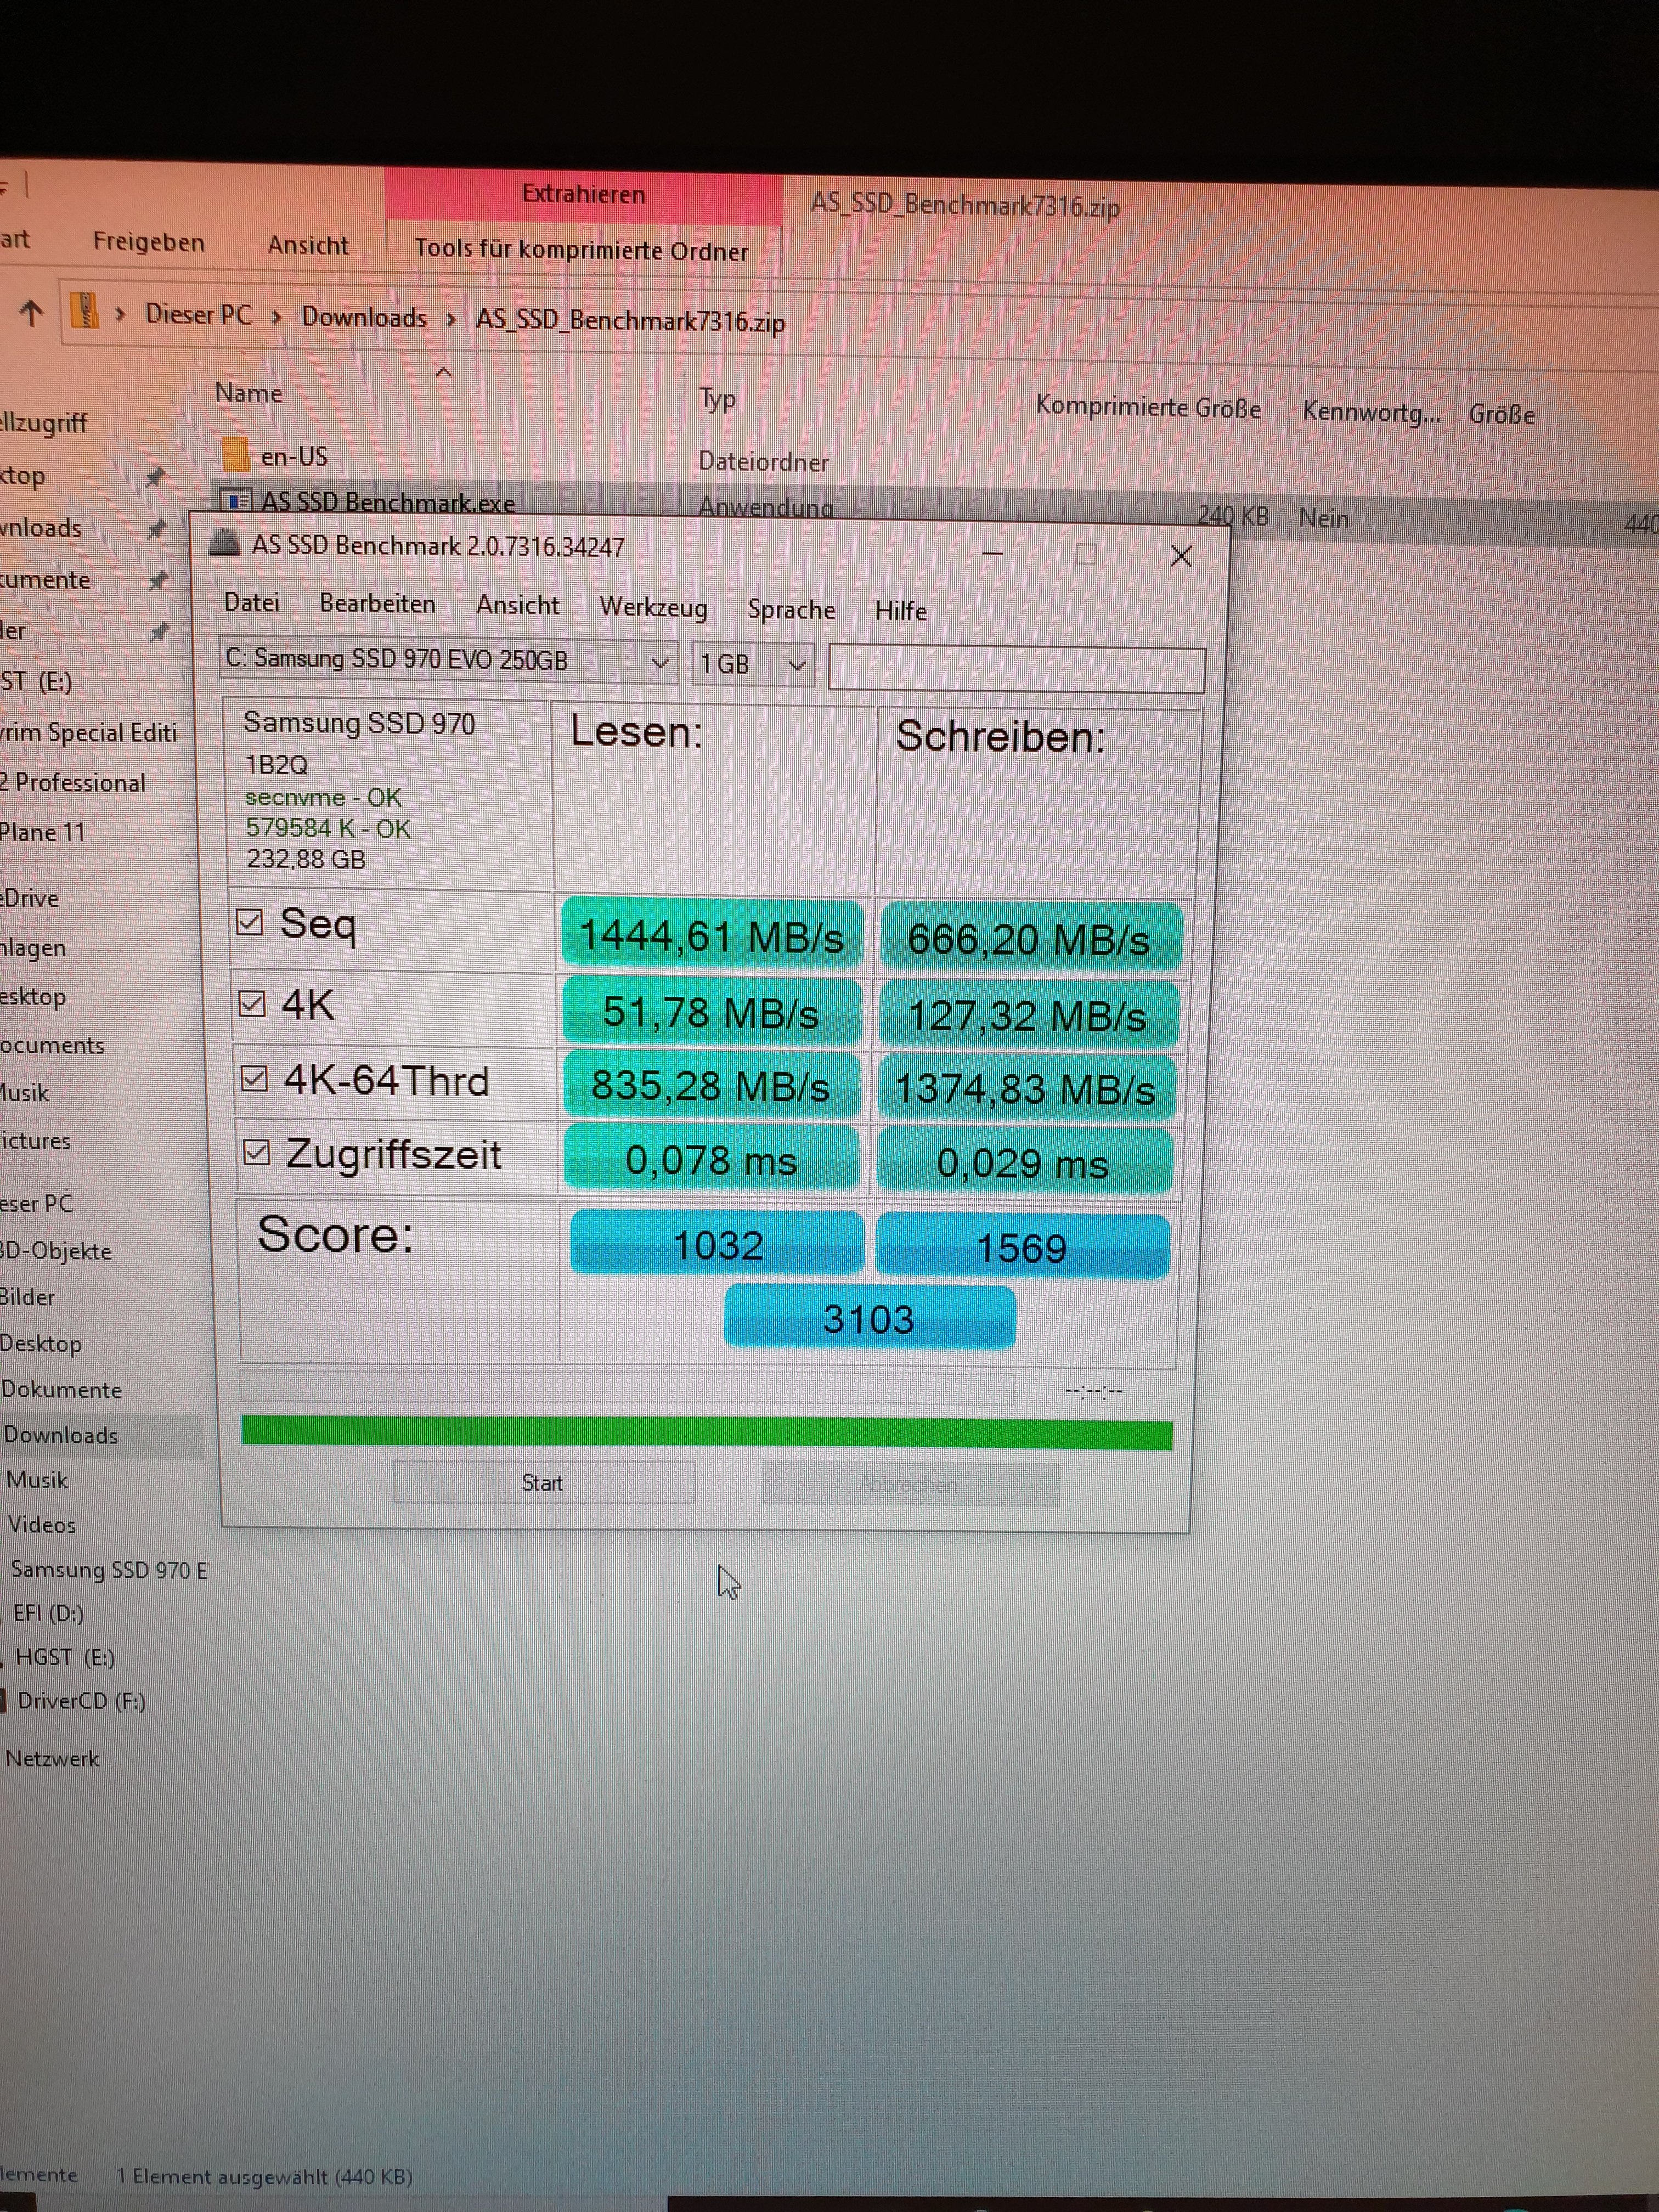Disable the 4K-64Thrd test checkbox
The width and height of the screenshot is (1659, 2212).
[254, 1078]
